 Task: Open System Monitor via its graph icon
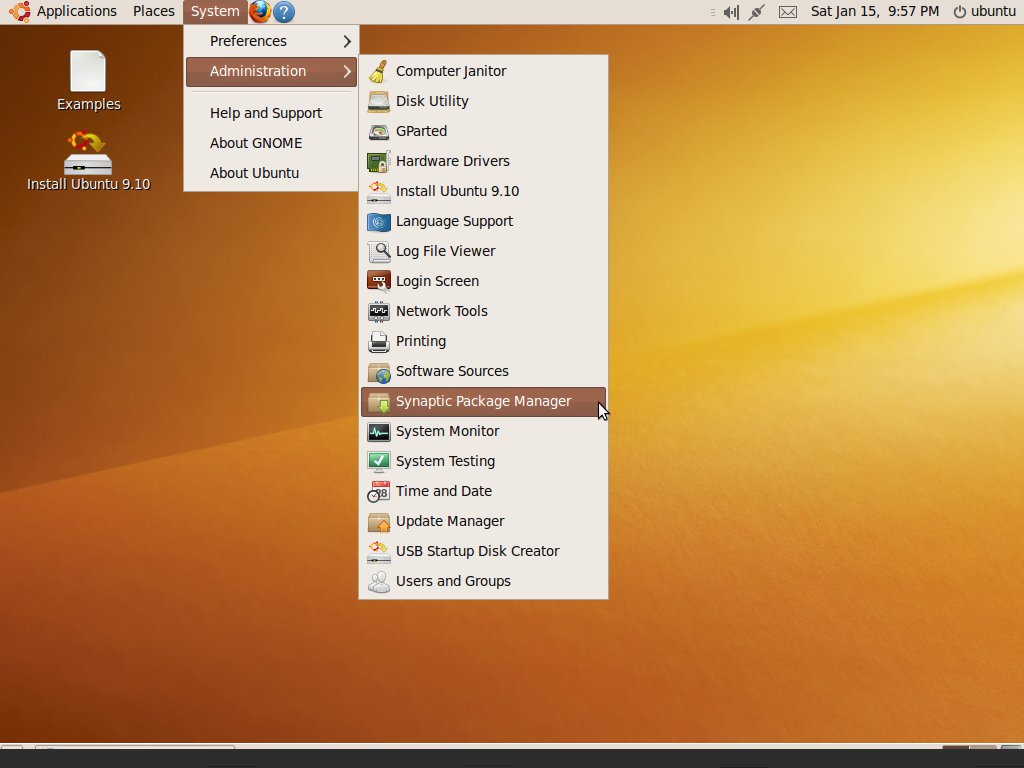[378, 432]
